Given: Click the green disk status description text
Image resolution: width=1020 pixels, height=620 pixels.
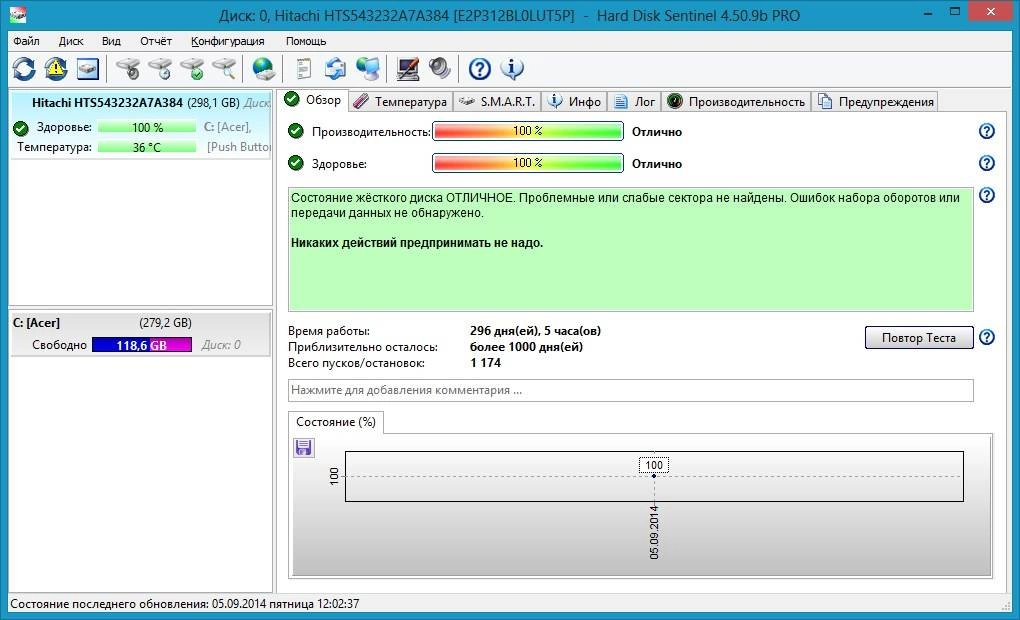Looking at the screenshot, I should tap(630, 249).
